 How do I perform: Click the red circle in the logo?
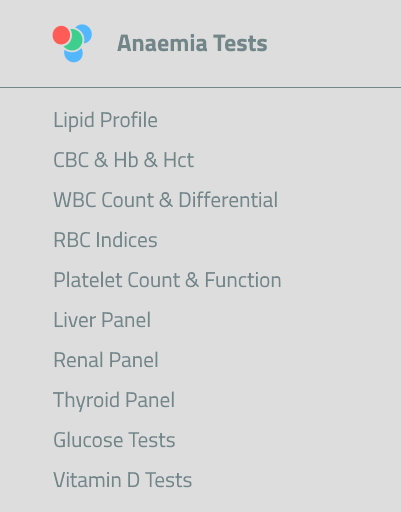pos(62,35)
